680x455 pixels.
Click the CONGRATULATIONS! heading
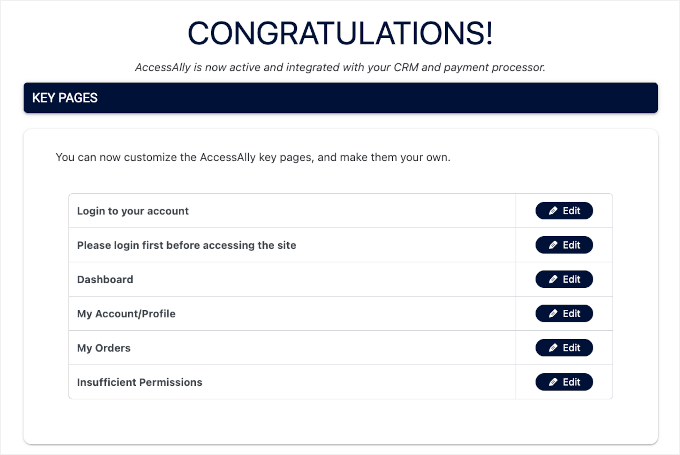(340, 33)
